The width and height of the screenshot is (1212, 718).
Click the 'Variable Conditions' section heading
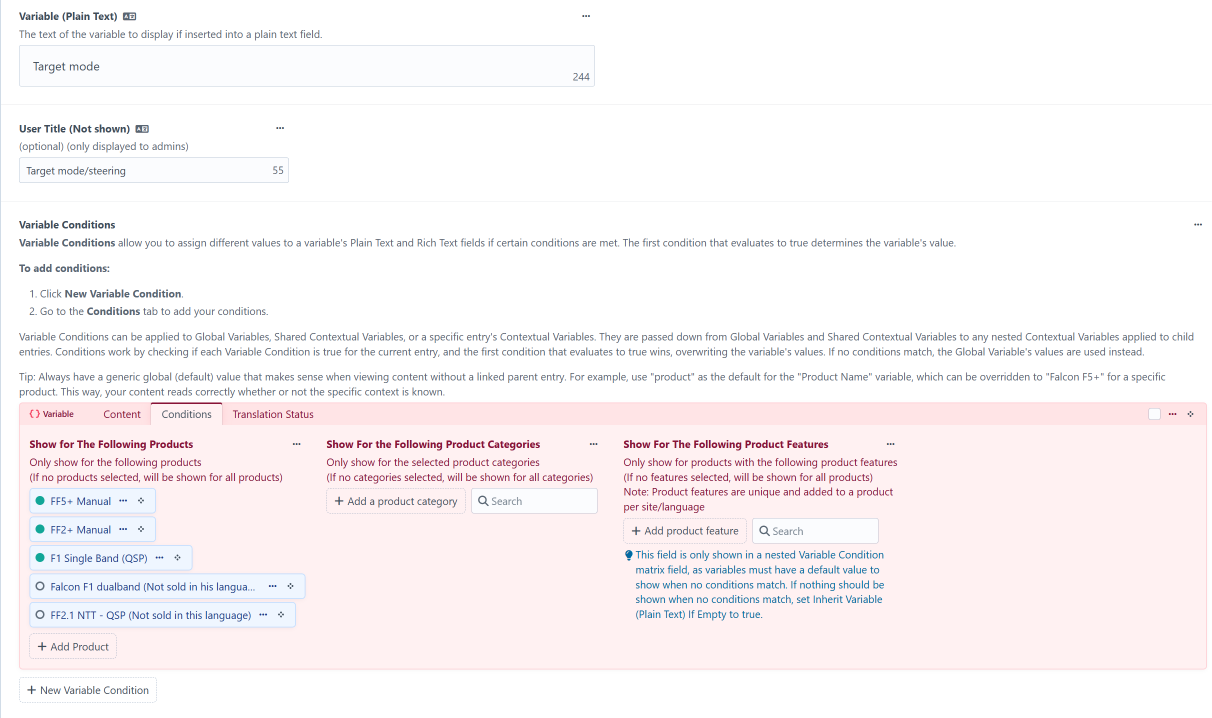point(67,225)
